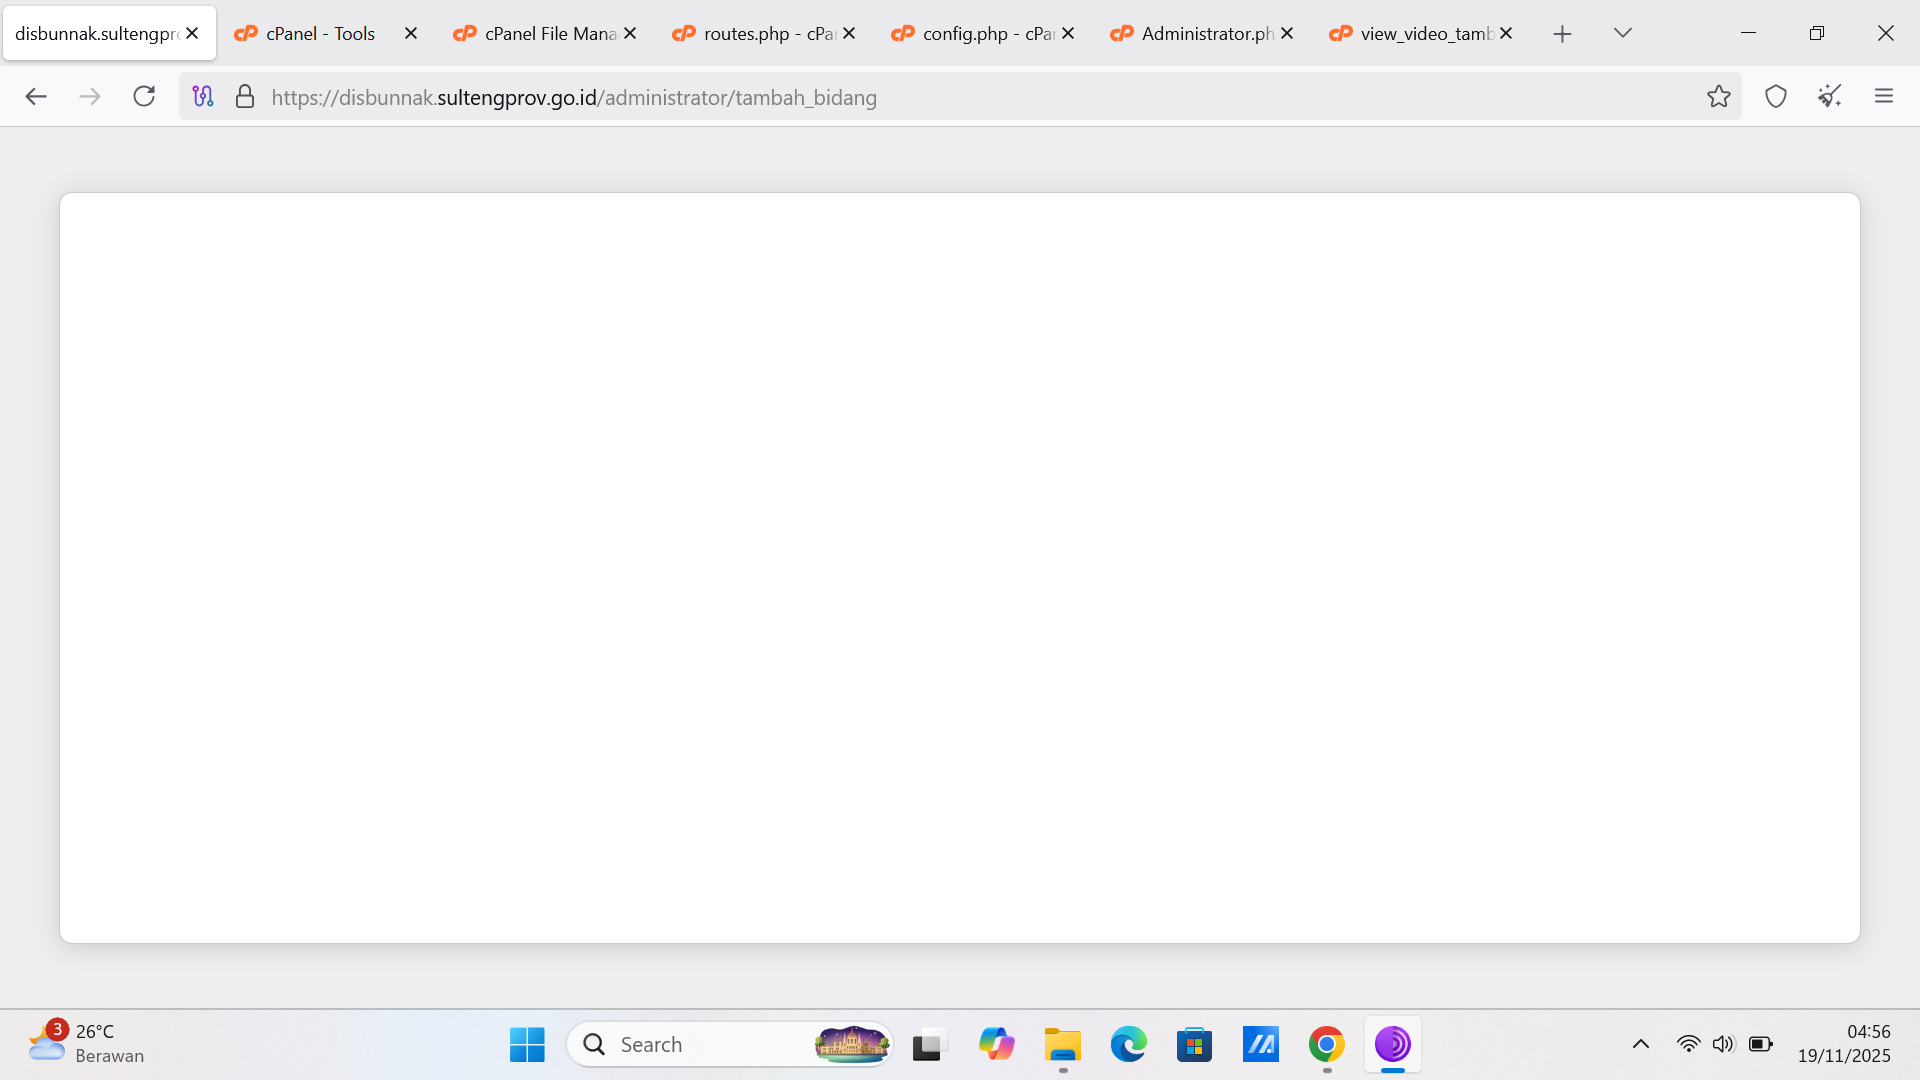Switch to the routes.php tab
Viewport: 1920px width, 1080px height.
pyautogui.click(x=760, y=33)
